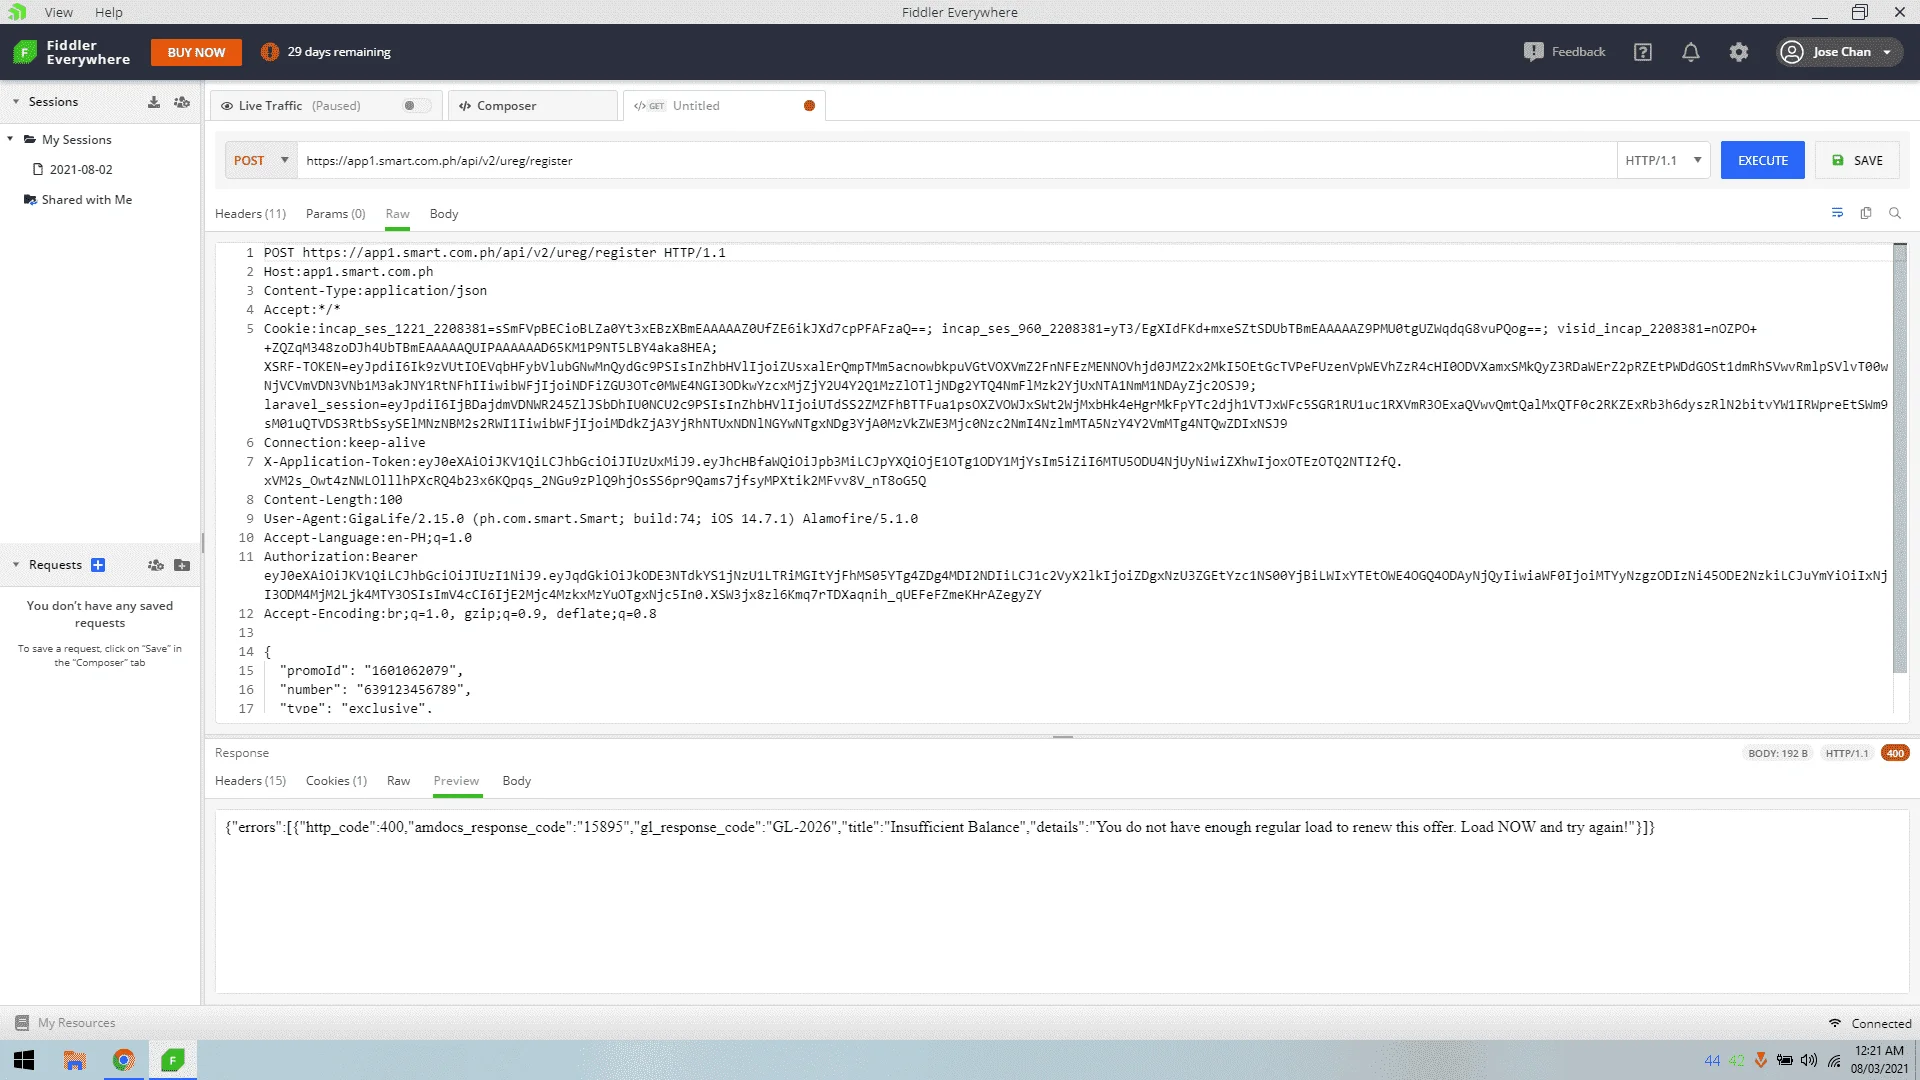Click the request URL input field
Screen dimensions: 1920x1080
956,160
